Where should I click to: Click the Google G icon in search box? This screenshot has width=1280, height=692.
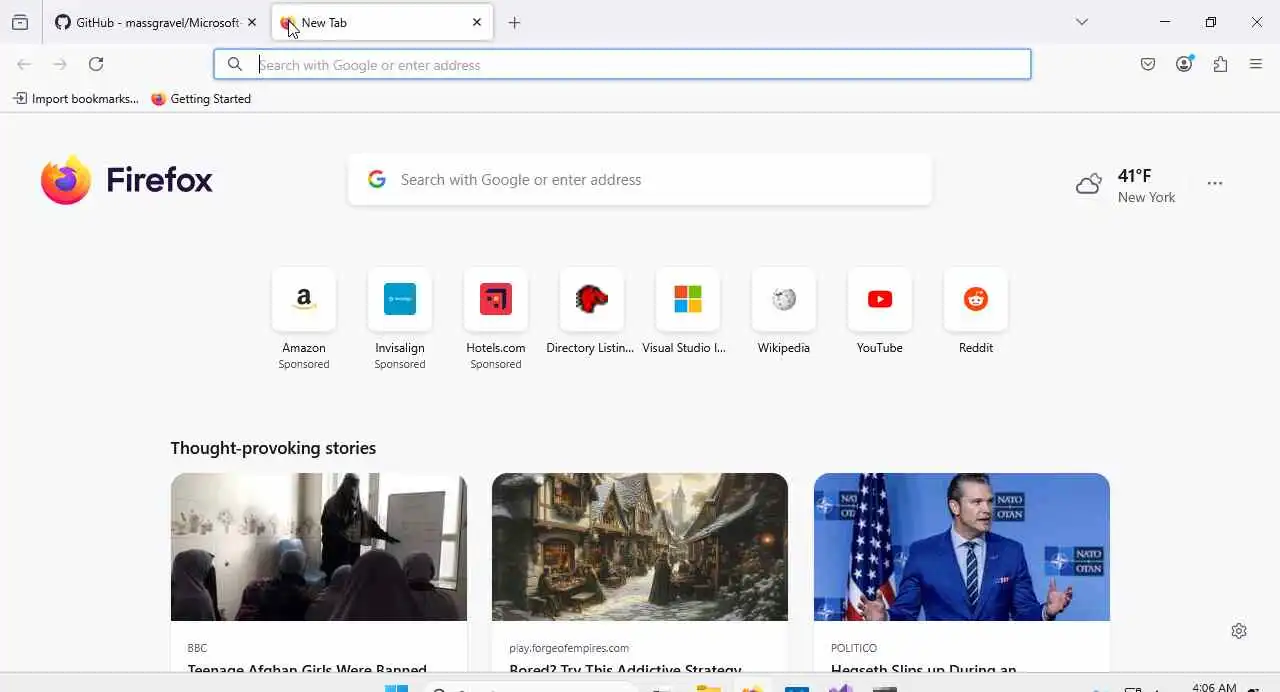tap(376, 180)
